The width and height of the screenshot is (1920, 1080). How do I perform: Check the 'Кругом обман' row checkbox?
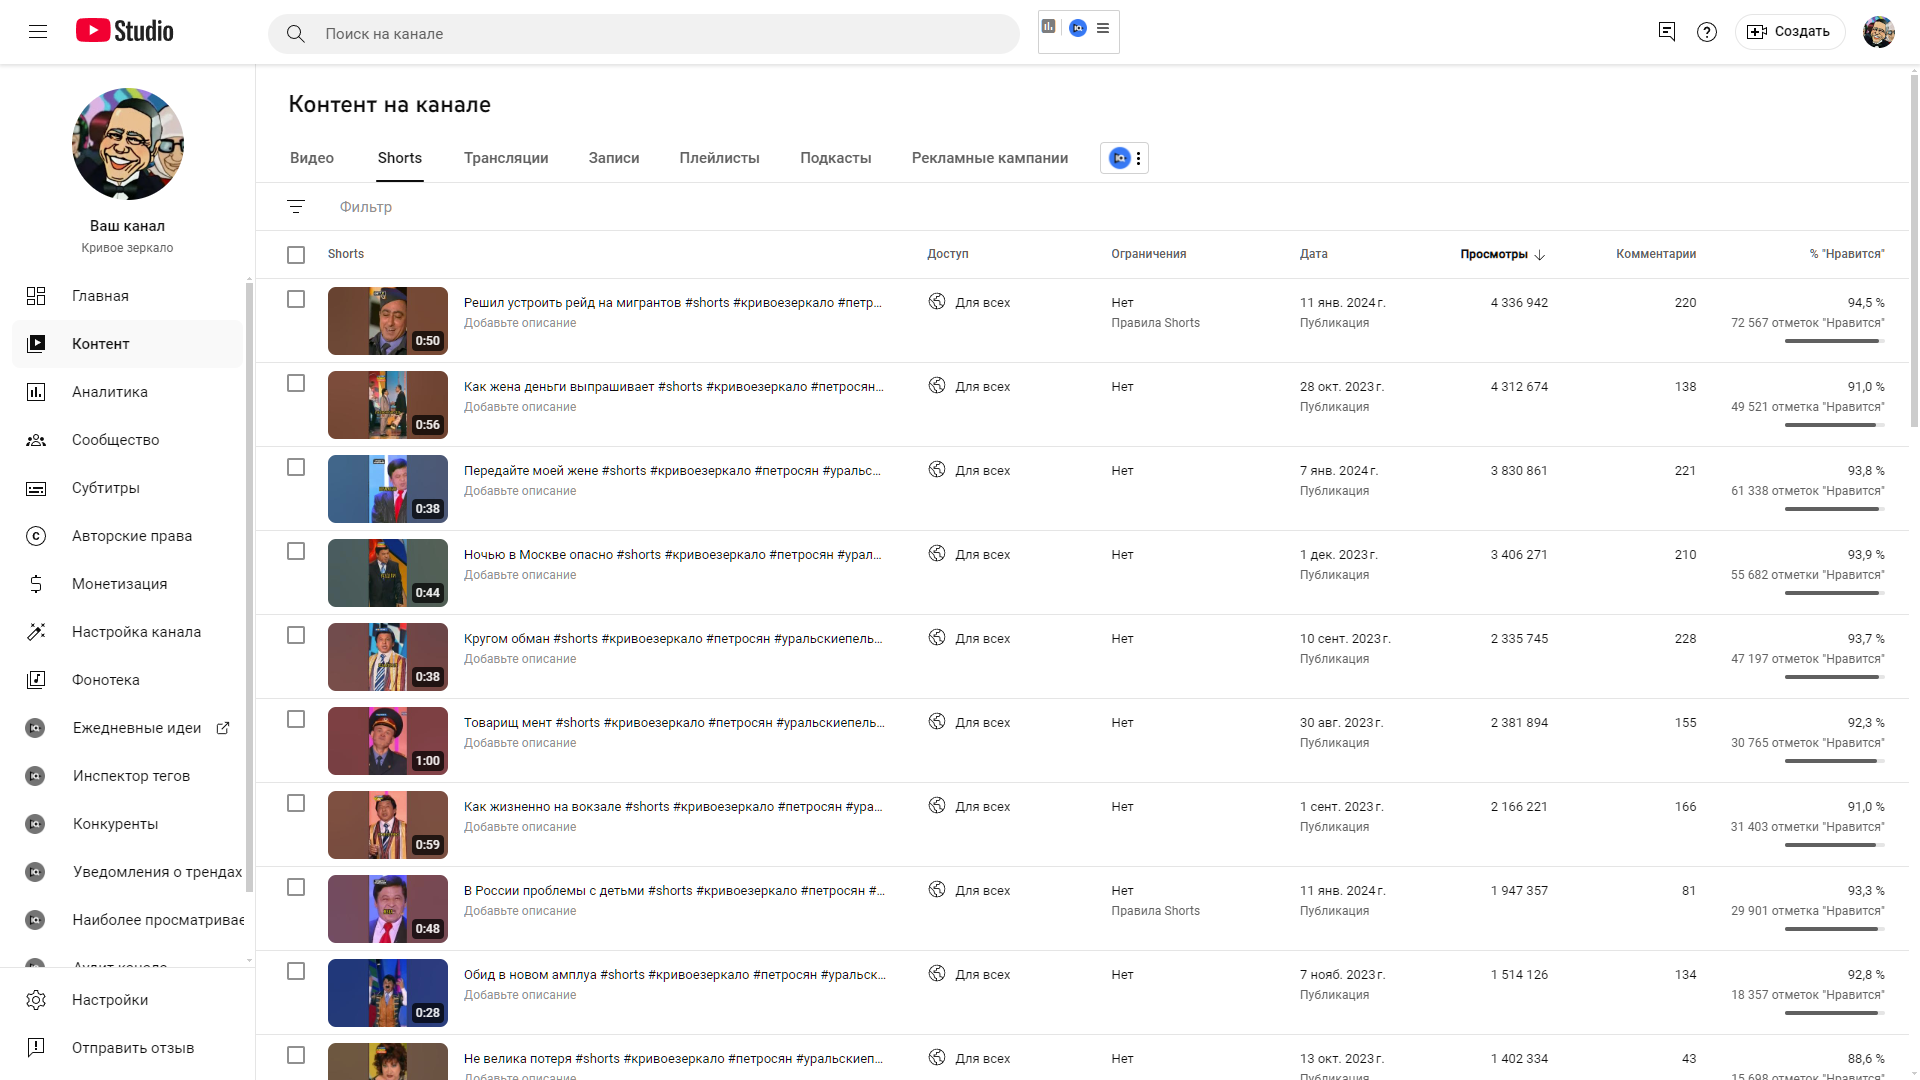(x=296, y=635)
